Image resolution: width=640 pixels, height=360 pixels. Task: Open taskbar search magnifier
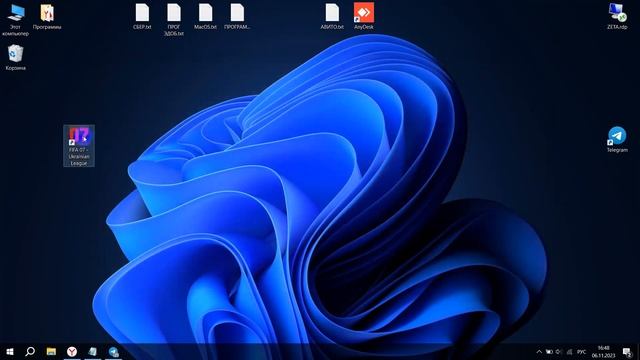coord(30,351)
